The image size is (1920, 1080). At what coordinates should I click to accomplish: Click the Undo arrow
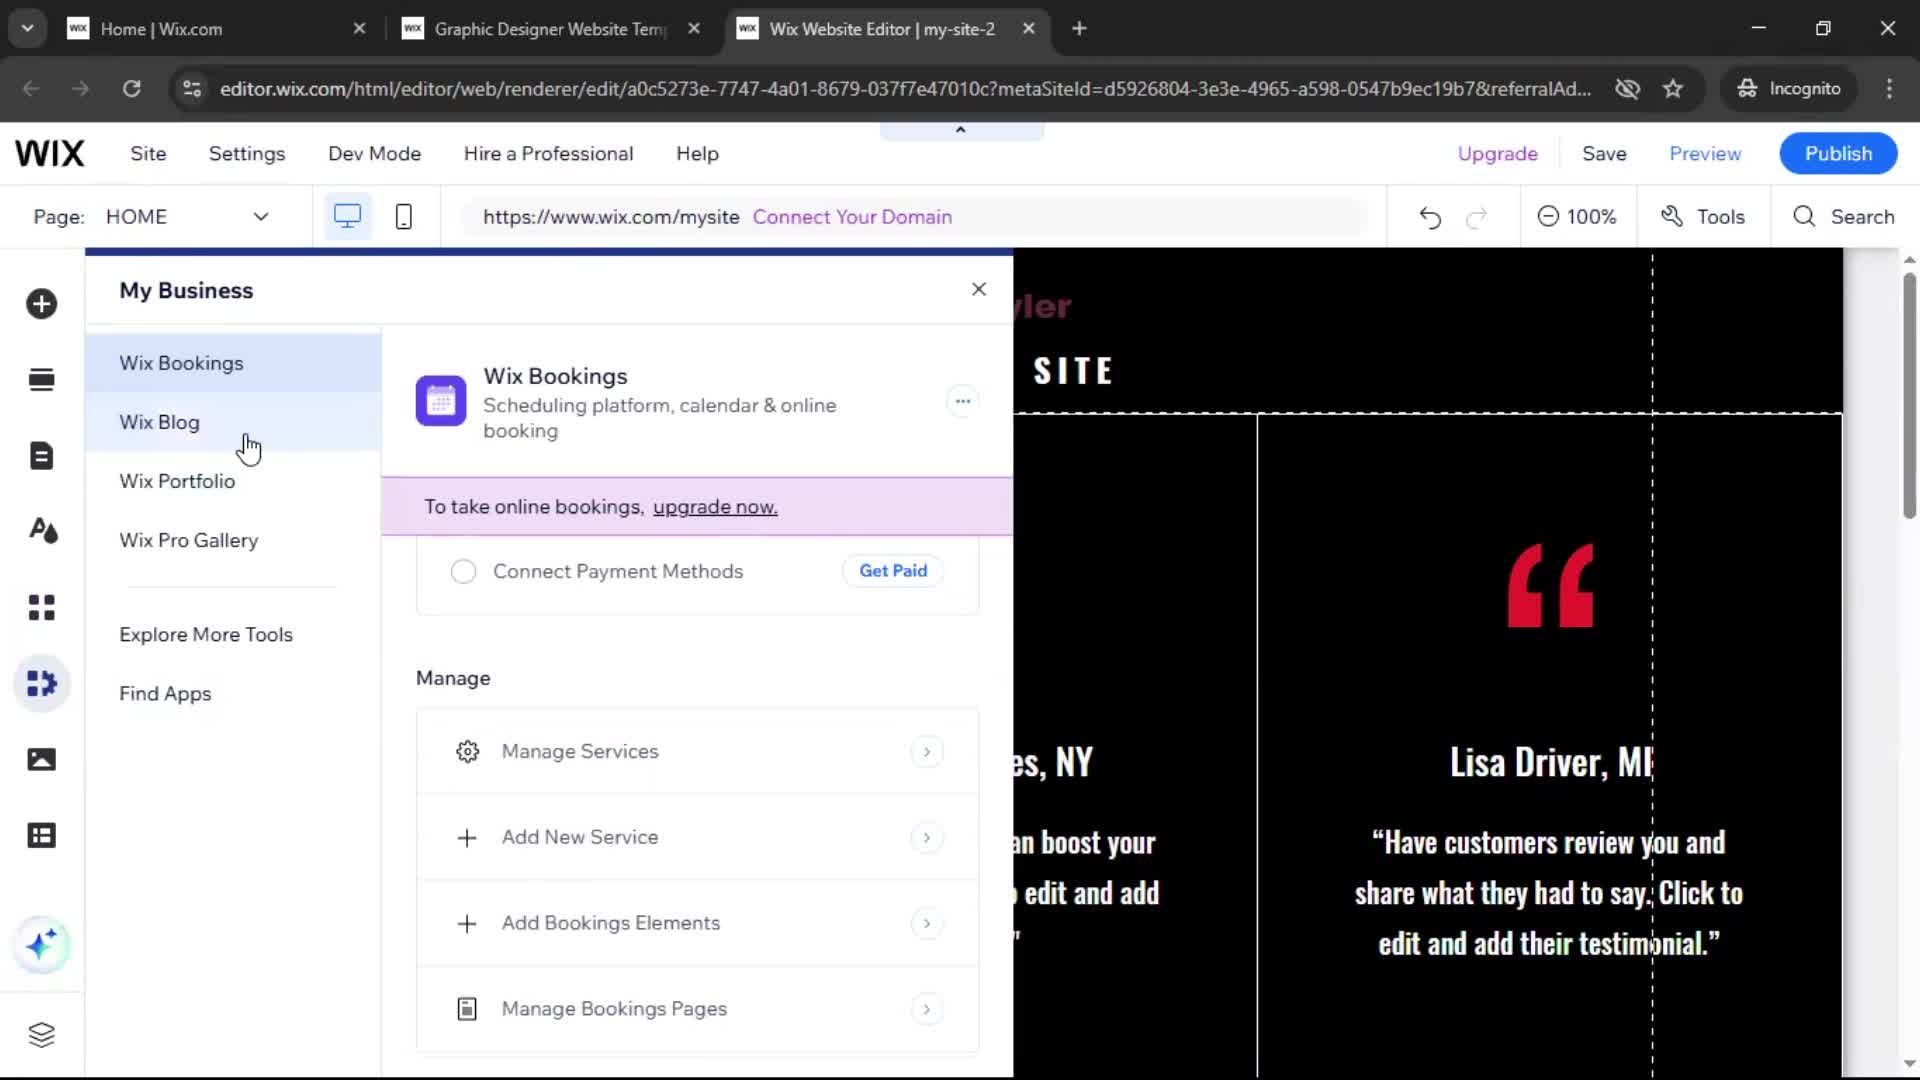(x=1430, y=217)
